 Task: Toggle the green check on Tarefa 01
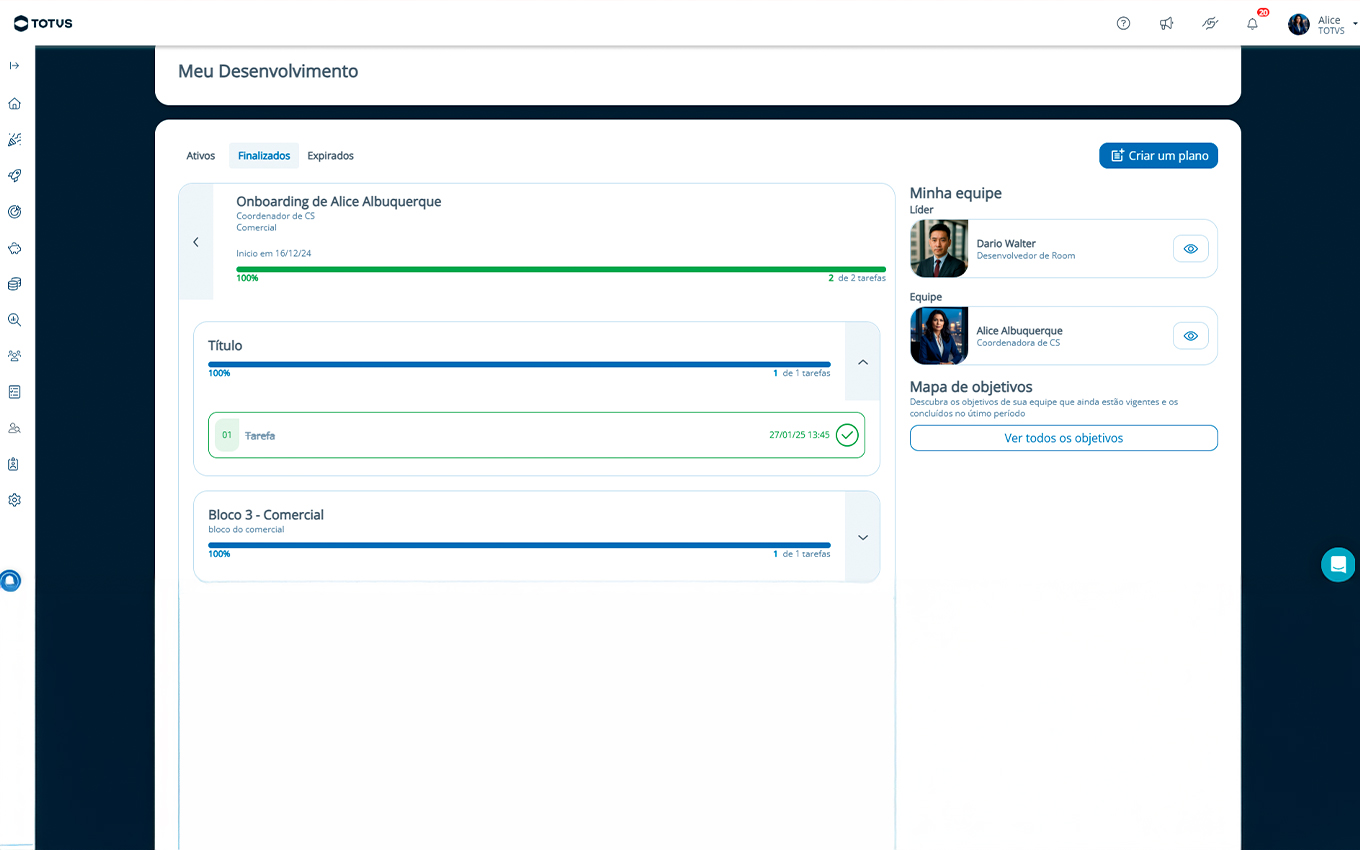[x=847, y=435]
